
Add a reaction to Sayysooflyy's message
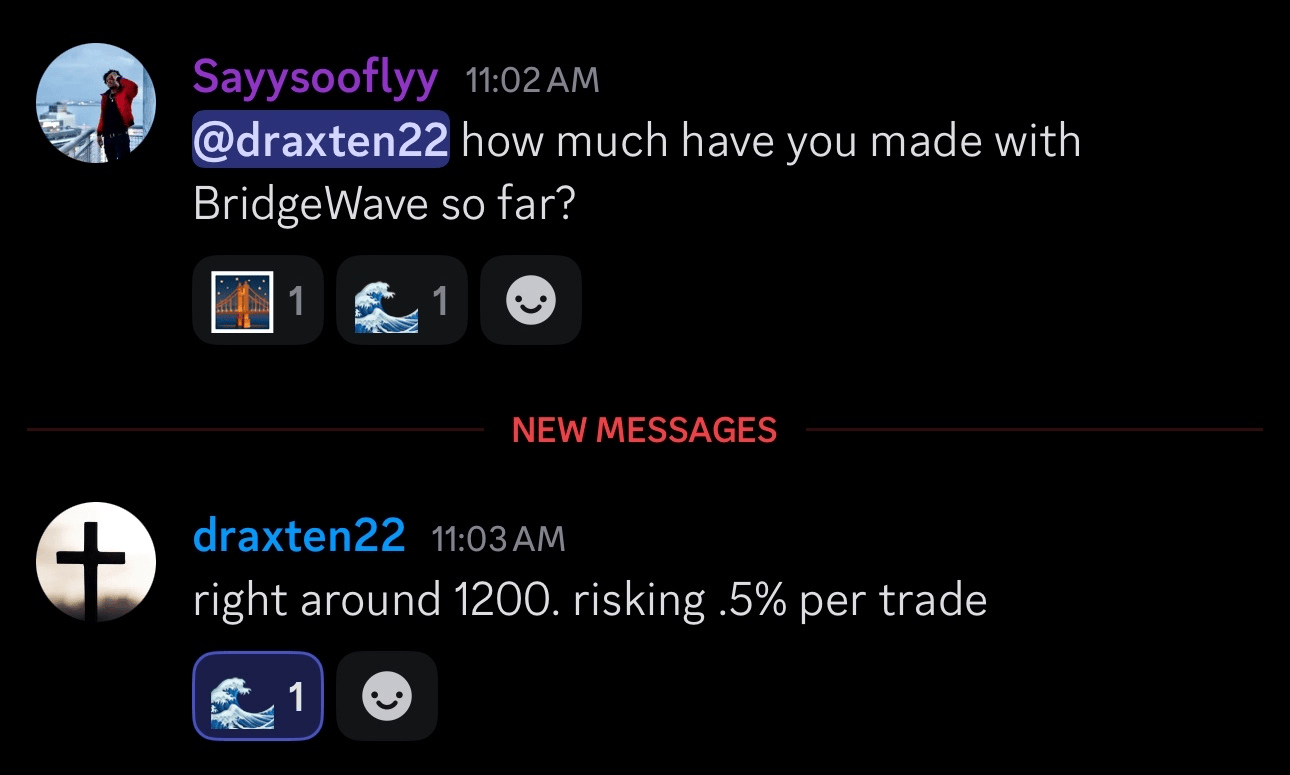point(530,300)
